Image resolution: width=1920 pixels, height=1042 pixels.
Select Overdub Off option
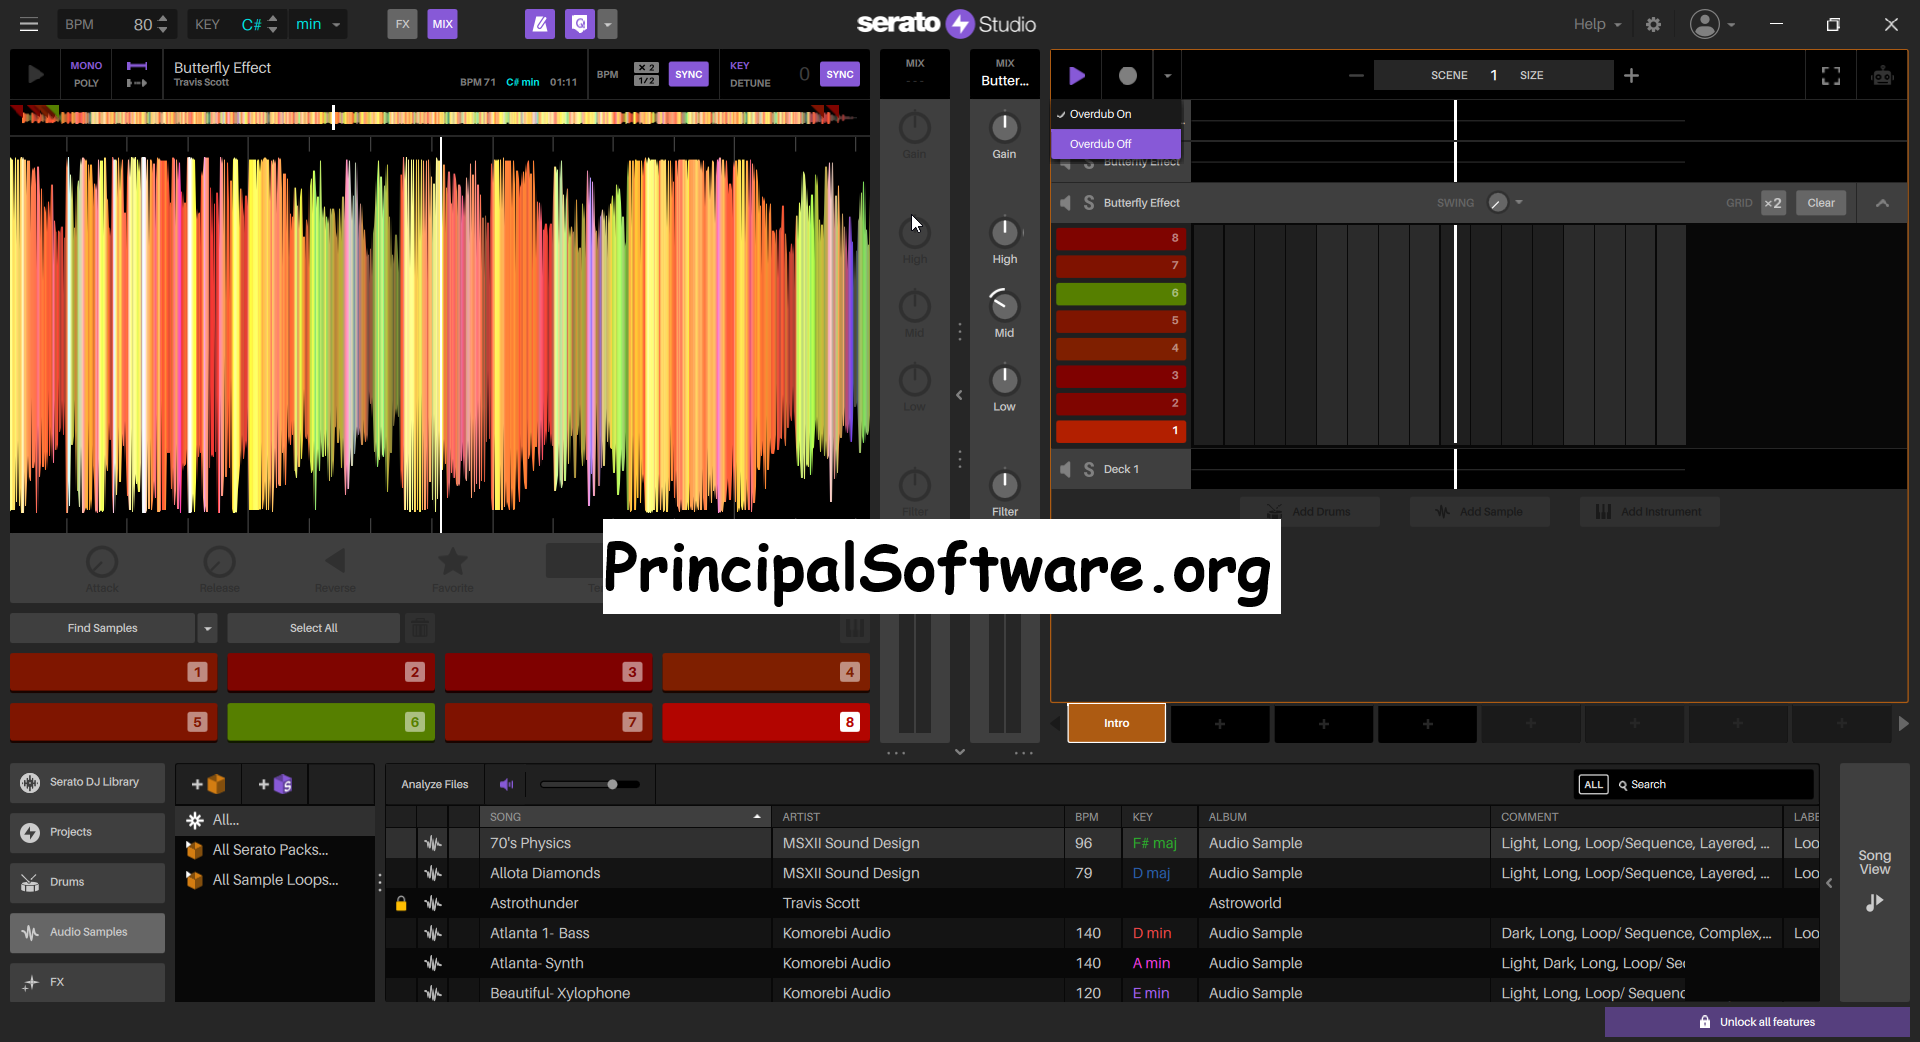click(x=1116, y=144)
